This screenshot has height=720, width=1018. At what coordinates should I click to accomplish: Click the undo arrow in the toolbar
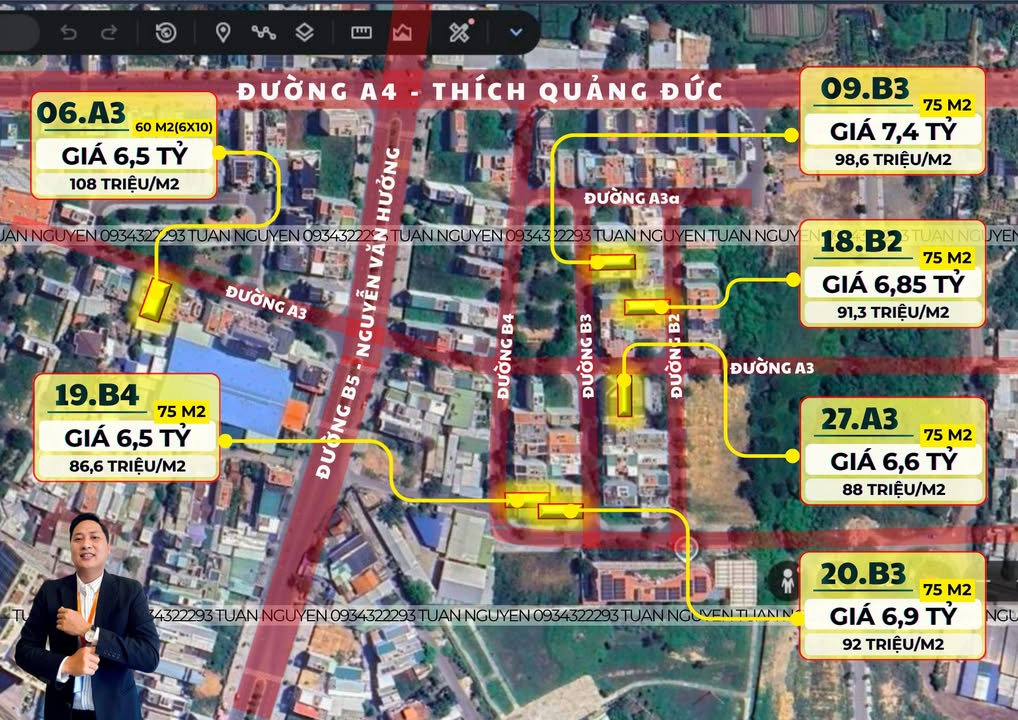tap(69, 33)
